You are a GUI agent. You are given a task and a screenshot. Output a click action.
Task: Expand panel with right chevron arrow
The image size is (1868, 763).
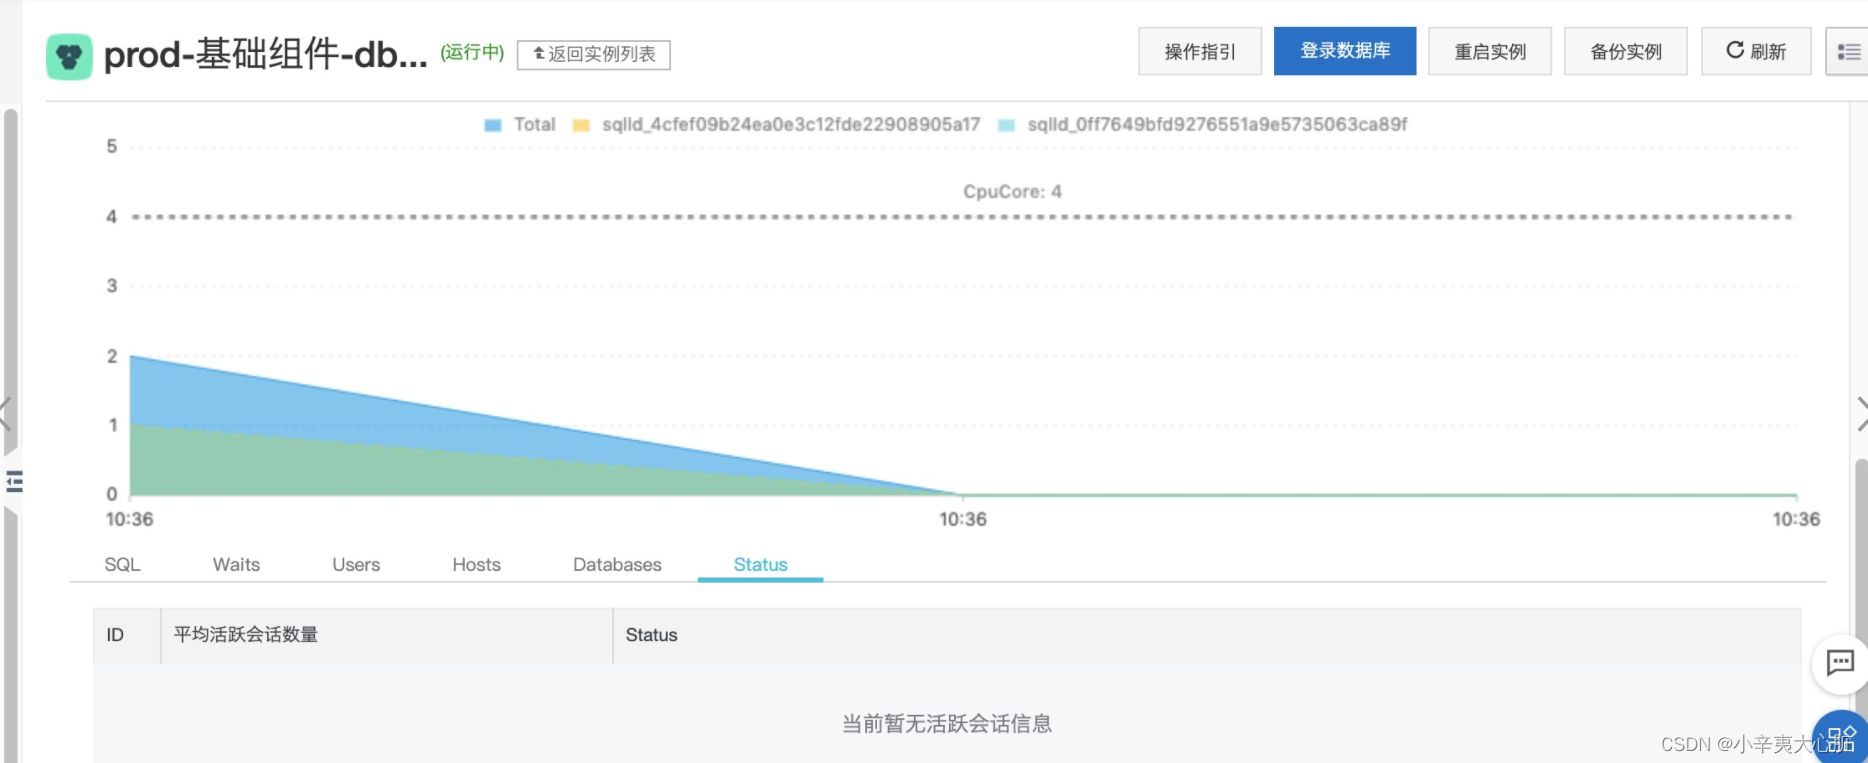[1861, 414]
